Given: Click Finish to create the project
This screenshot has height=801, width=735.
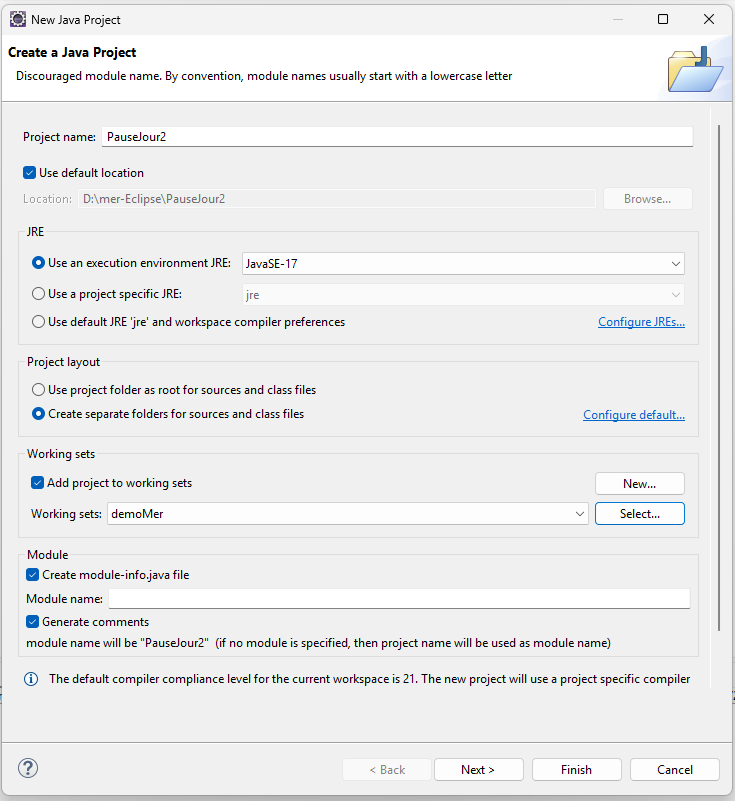Looking at the screenshot, I should pyautogui.click(x=576, y=769).
